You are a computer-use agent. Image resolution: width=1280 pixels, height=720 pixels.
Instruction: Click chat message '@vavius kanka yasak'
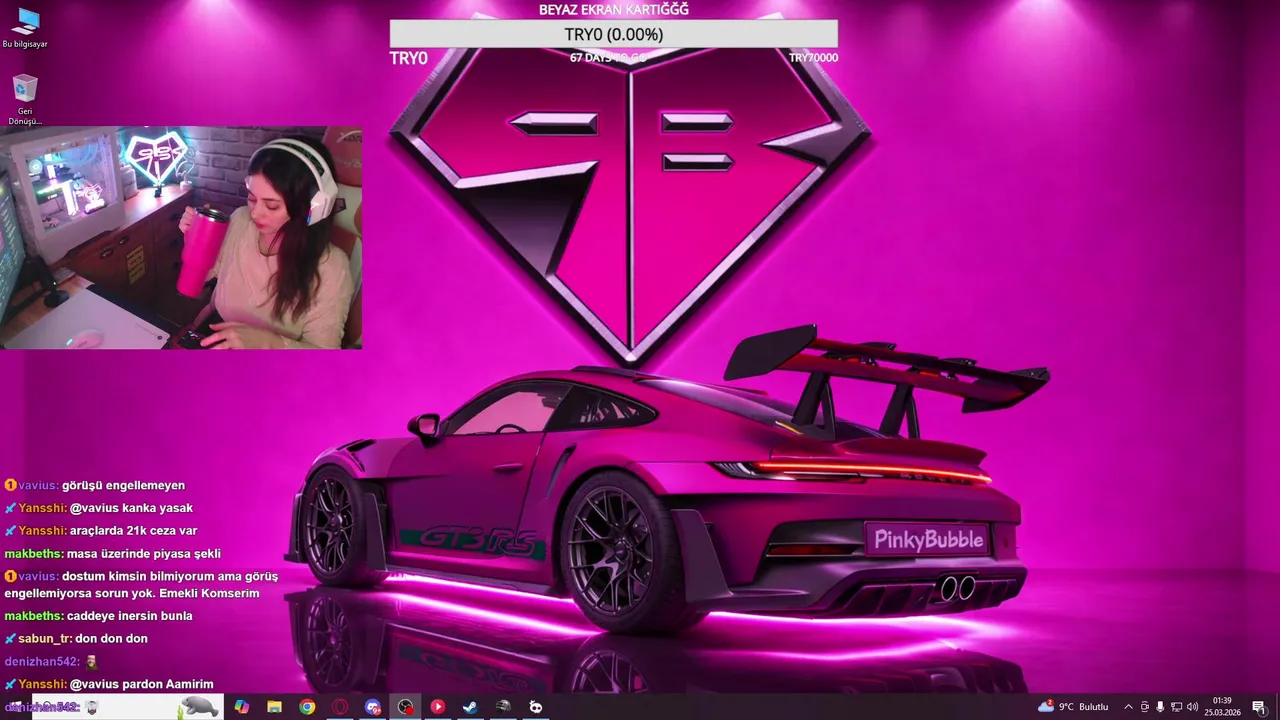[131, 508]
